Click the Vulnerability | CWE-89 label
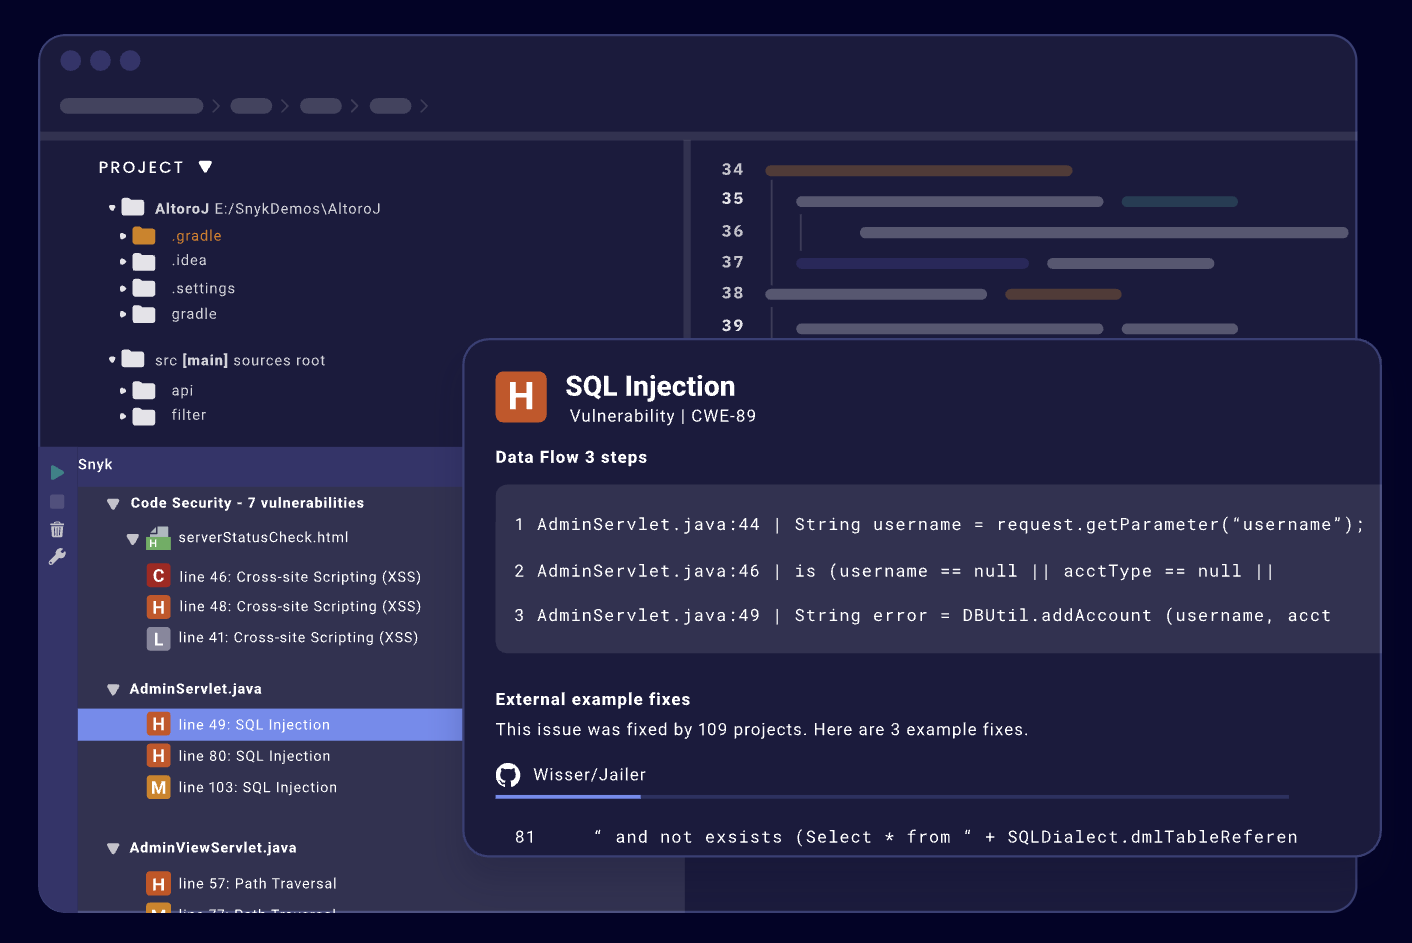This screenshot has width=1412, height=943. pyautogui.click(x=663, y=416)
